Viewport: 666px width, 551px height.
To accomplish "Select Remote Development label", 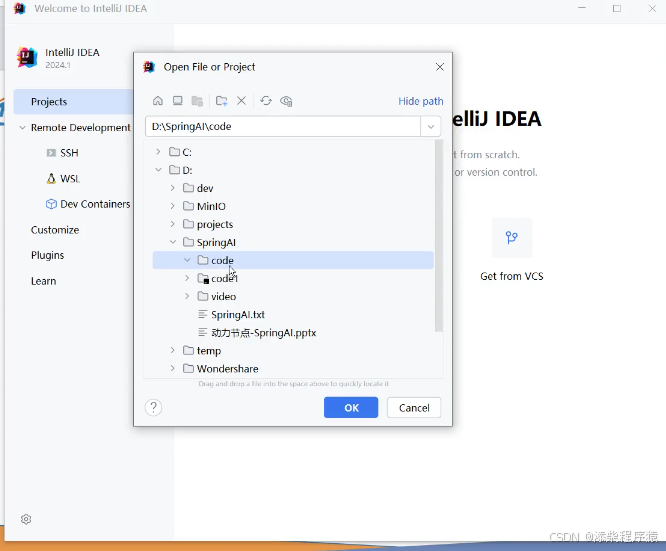I will (81, 127).
